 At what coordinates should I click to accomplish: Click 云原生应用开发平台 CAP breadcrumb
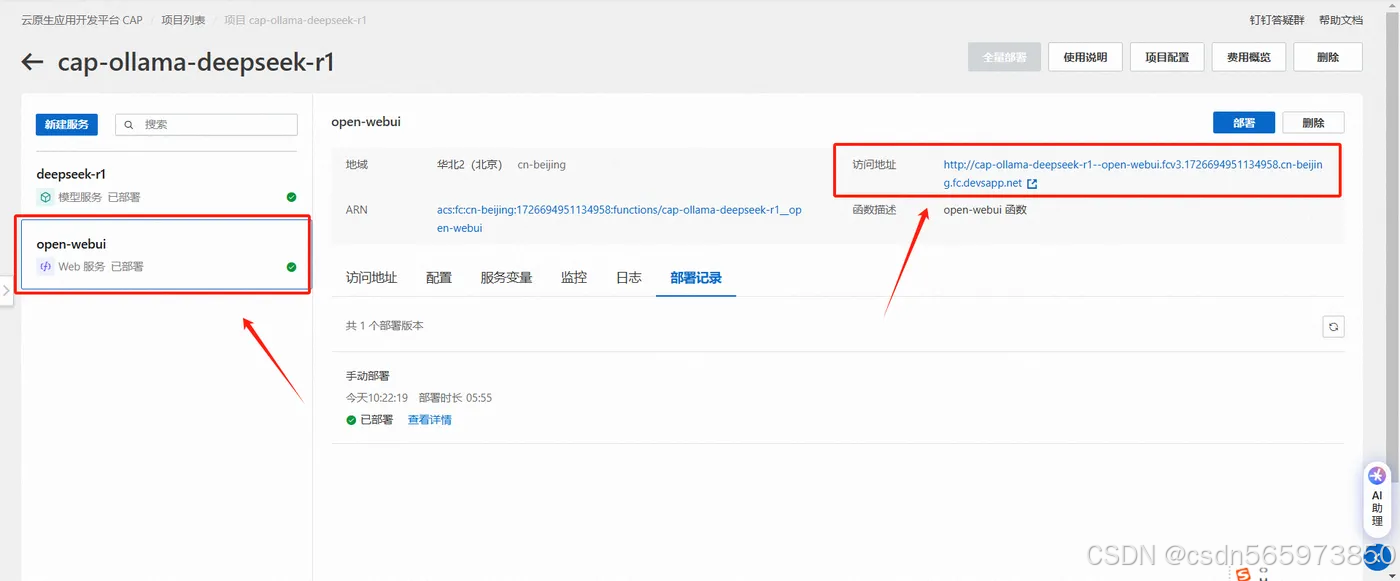[82, 20]
